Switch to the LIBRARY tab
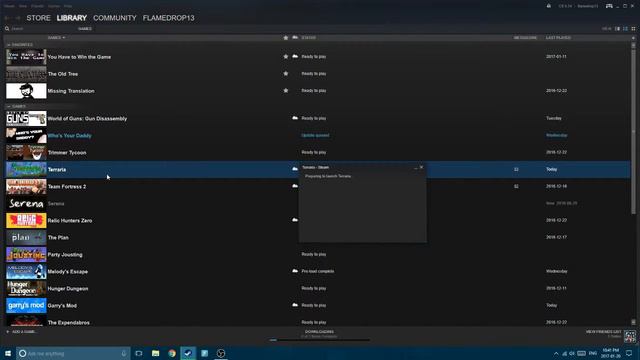Viewport: 640px width, 360px height. click(x=71, y=18)
